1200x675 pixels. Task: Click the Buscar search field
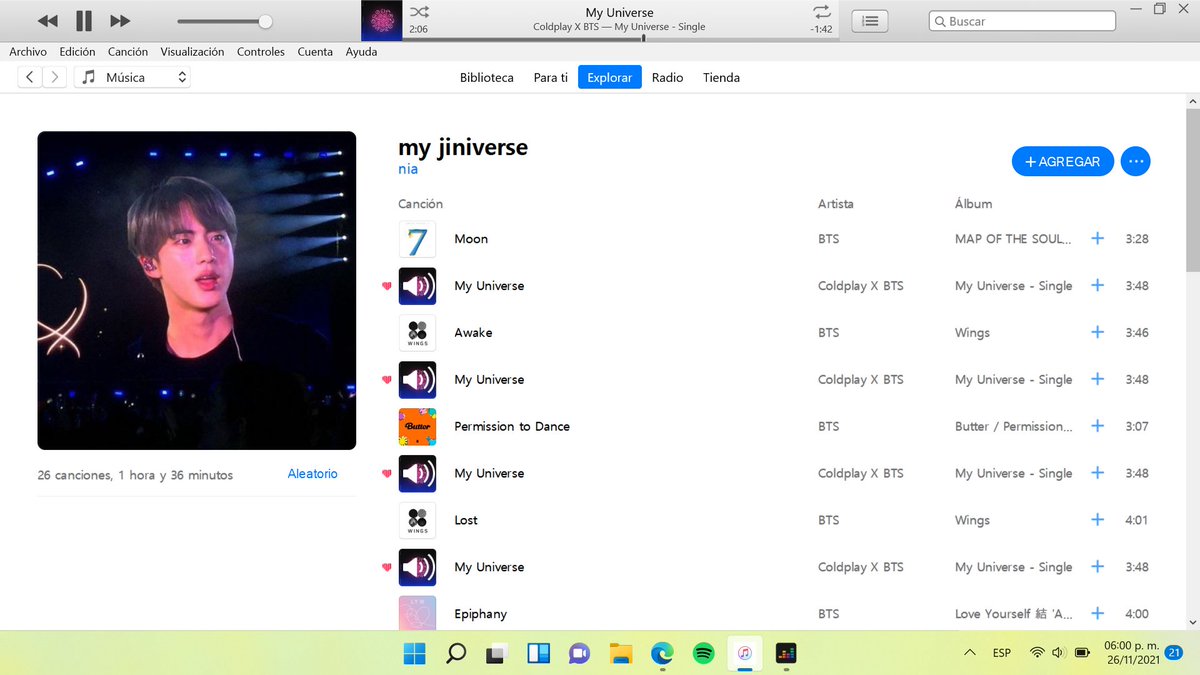(1022, 21)
